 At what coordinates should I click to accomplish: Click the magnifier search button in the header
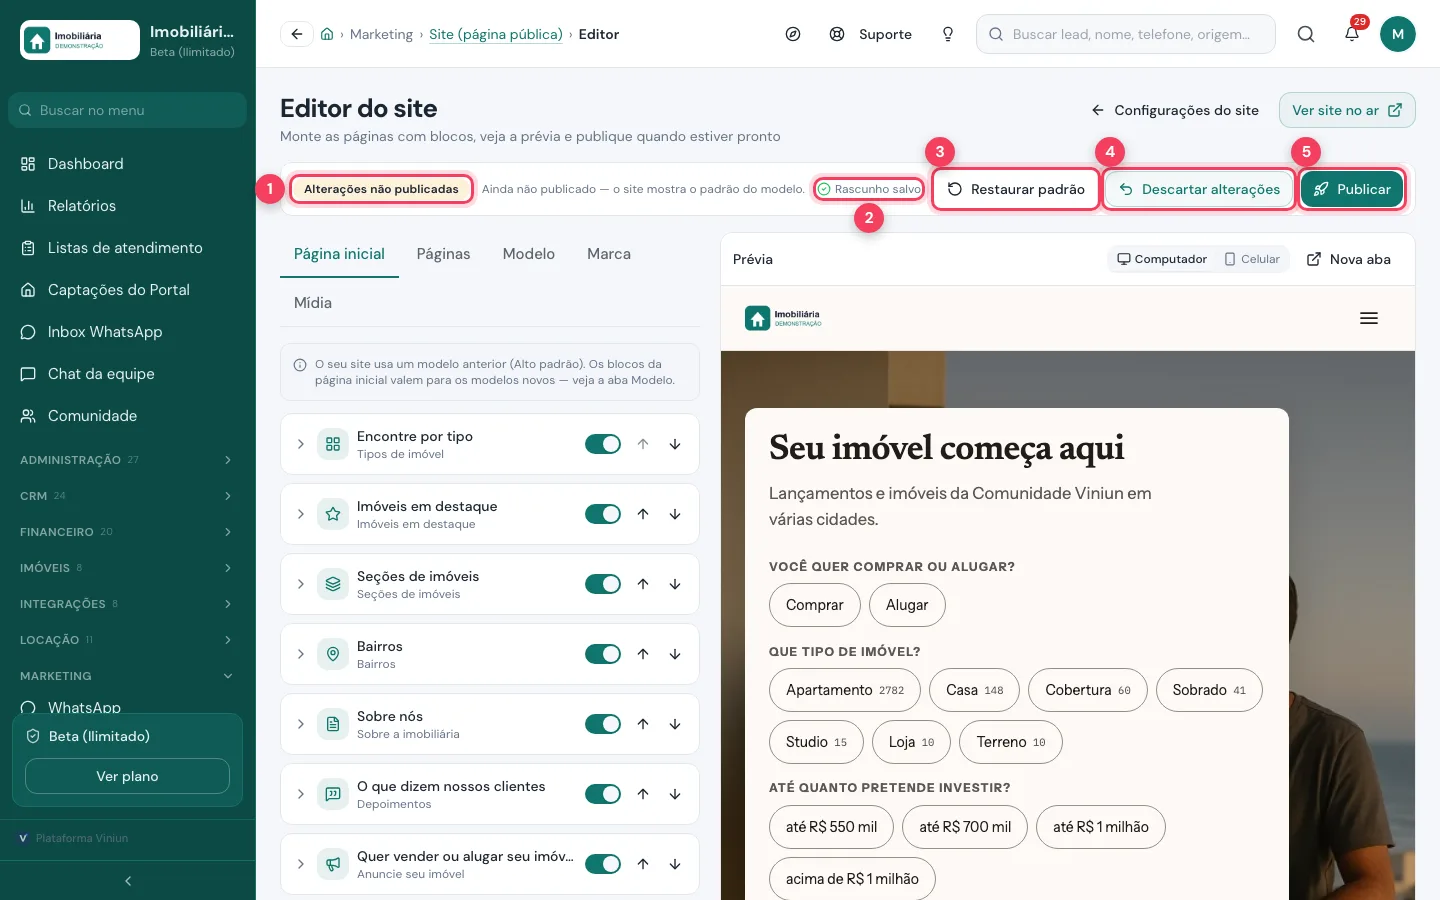pos(1306,34)
